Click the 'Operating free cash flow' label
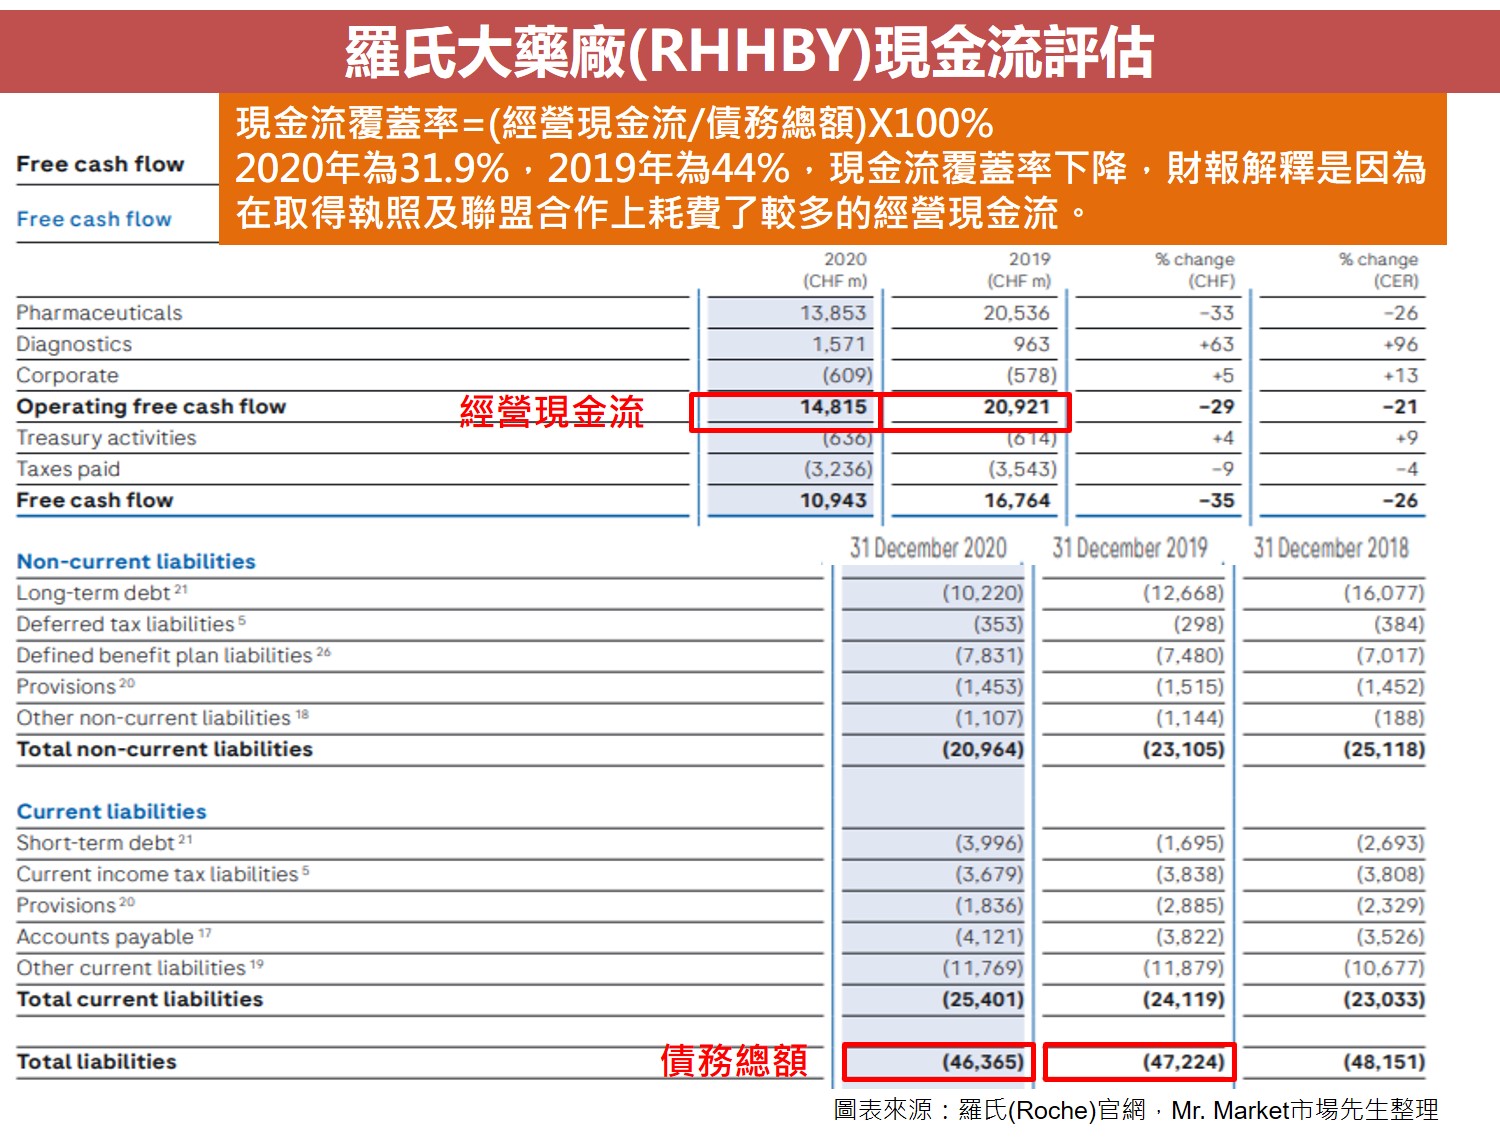Screen dimensions: 1500x1141 click(151, 407)
